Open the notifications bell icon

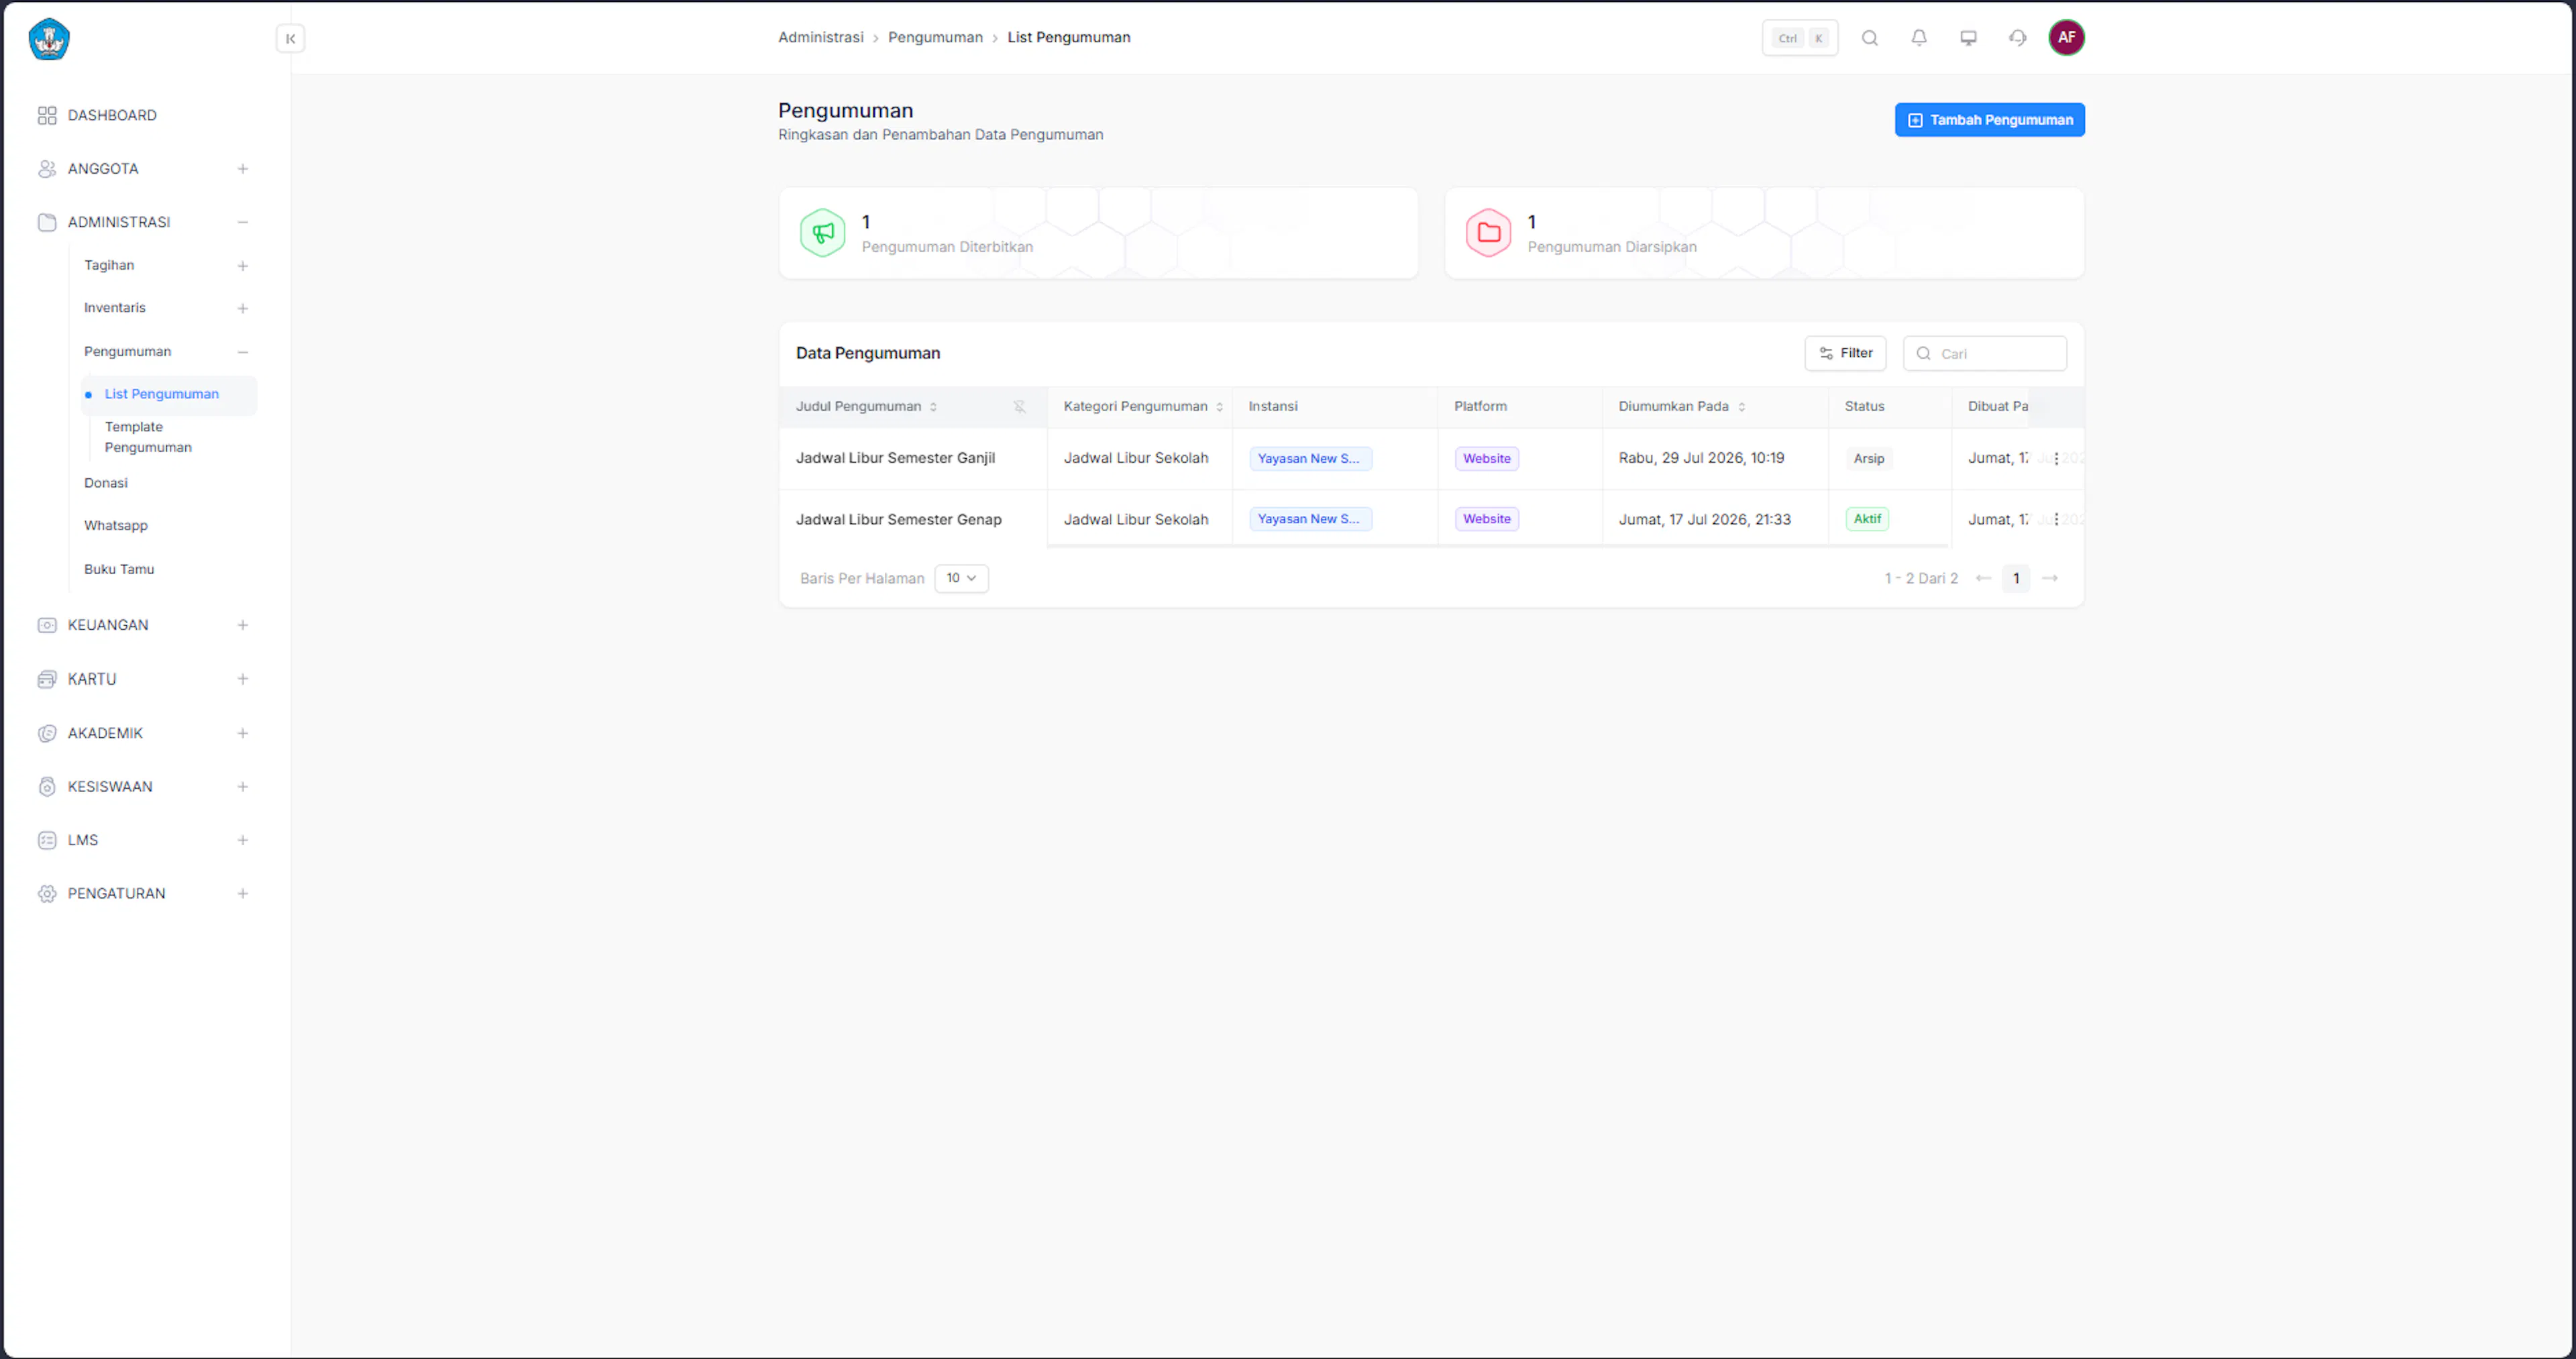(1918, 38)
